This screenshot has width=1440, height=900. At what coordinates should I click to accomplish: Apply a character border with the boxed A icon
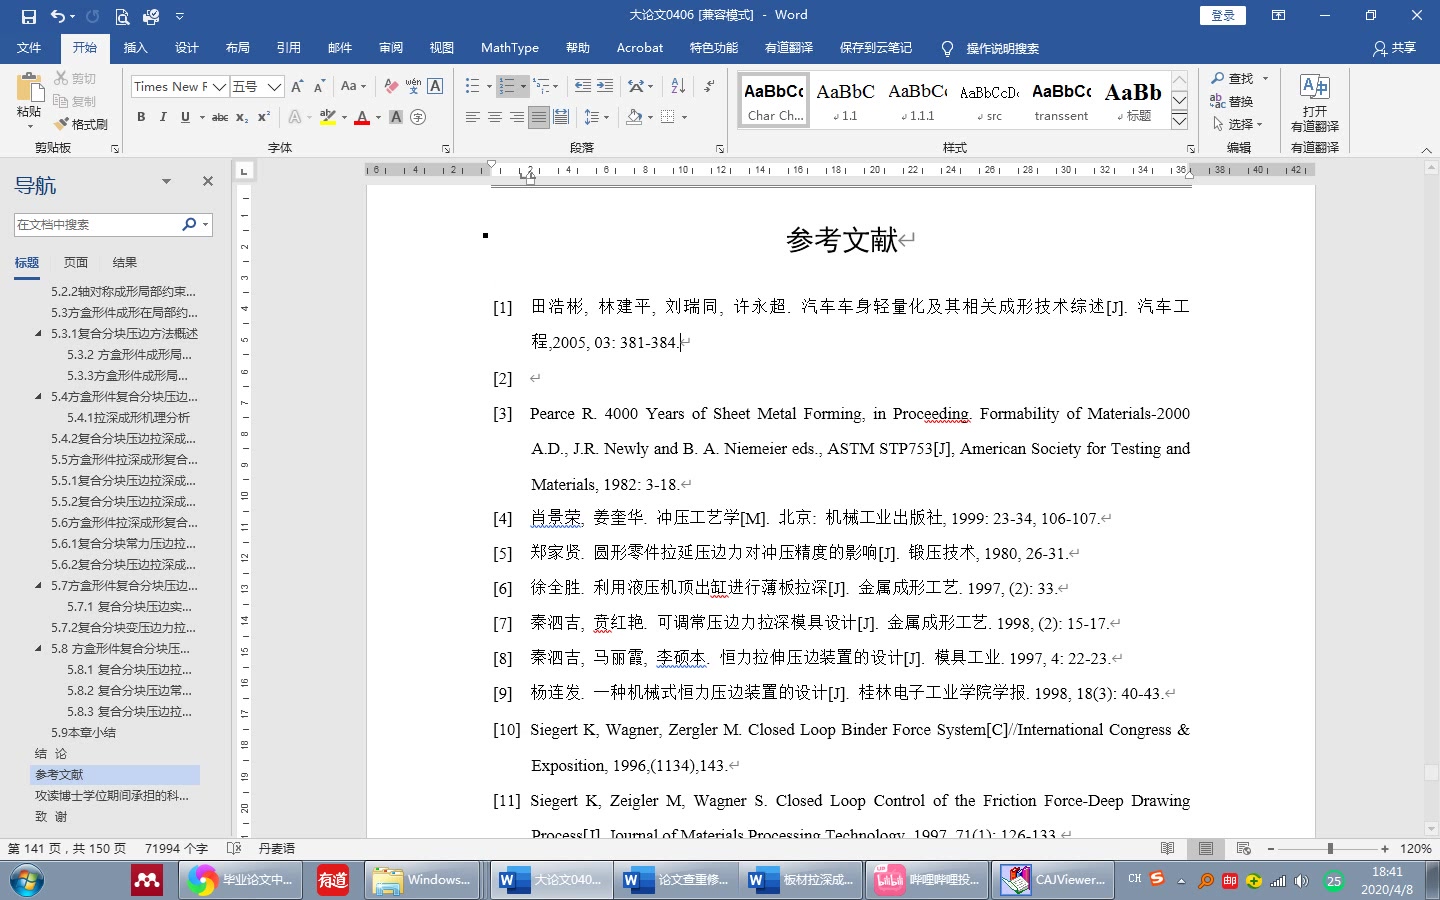click(435, 87)
